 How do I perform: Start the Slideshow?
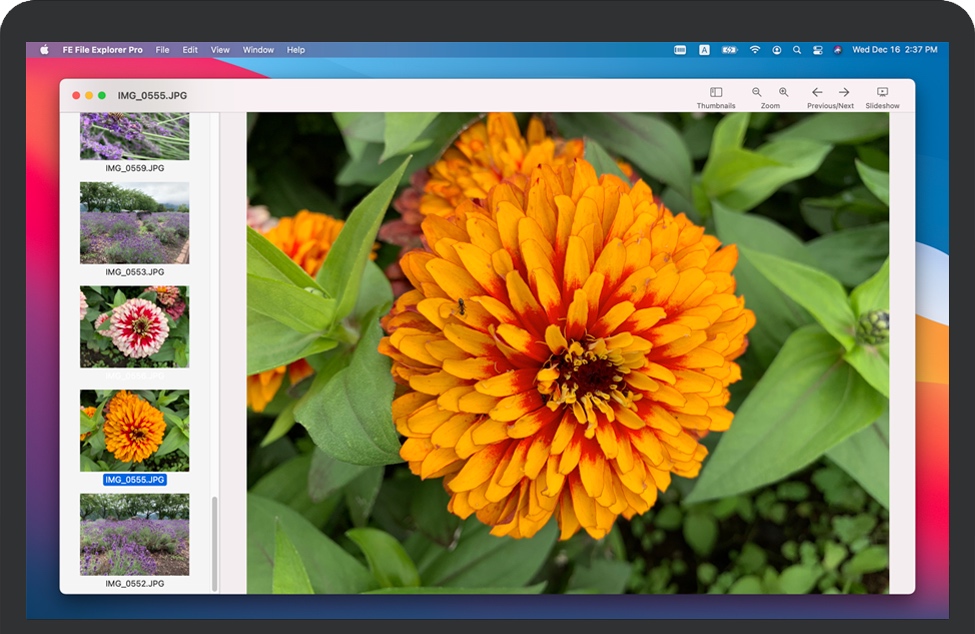(x=882, y=93)
